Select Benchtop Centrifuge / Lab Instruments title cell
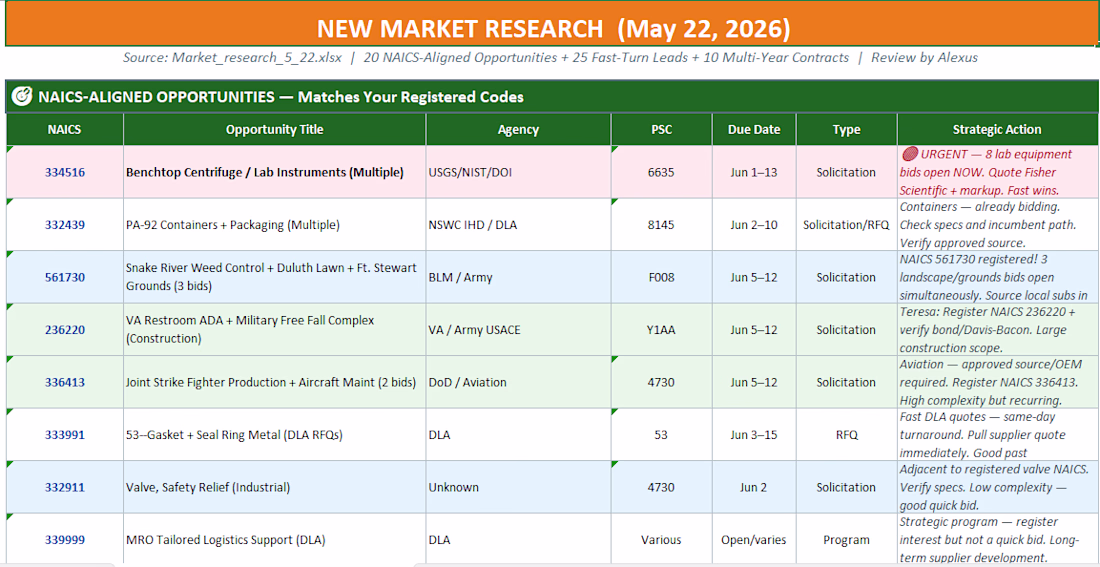The height and width of the screenshot is (567, 1100). tap(275, 172)
